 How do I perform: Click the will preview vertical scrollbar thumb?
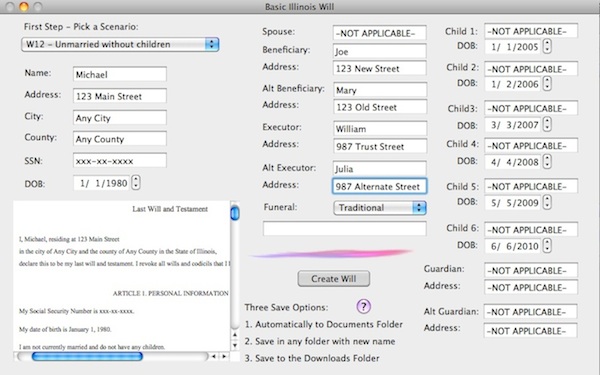coord(235,213)
